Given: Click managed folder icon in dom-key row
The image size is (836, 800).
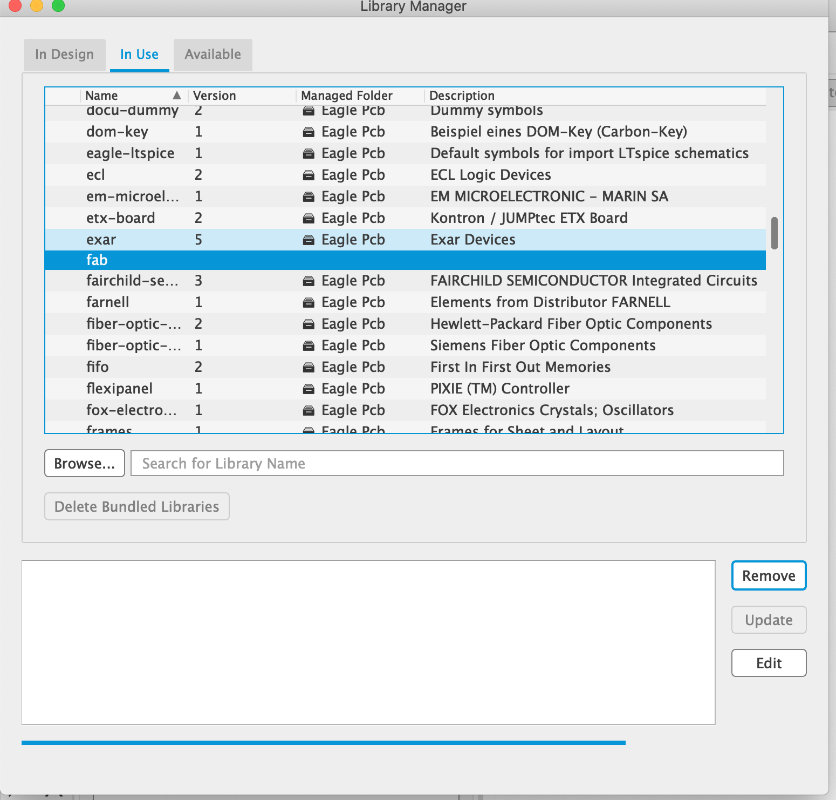Looking at the screenshot, I should pyautogui.click(x=308, y=132).
